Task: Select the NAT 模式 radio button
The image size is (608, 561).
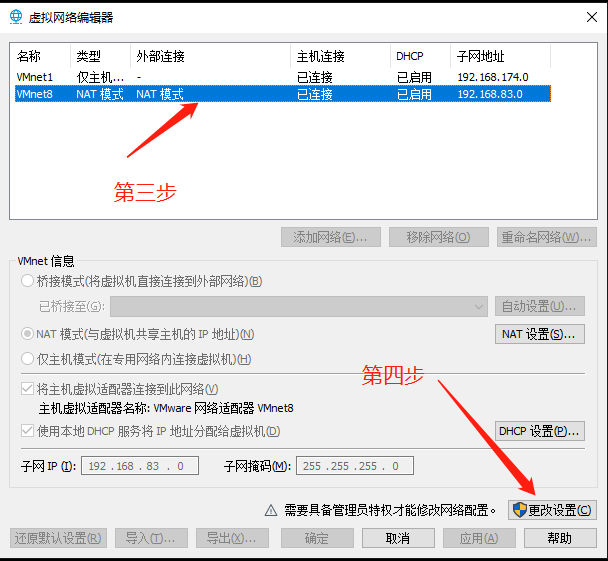Action: (28, 334)
